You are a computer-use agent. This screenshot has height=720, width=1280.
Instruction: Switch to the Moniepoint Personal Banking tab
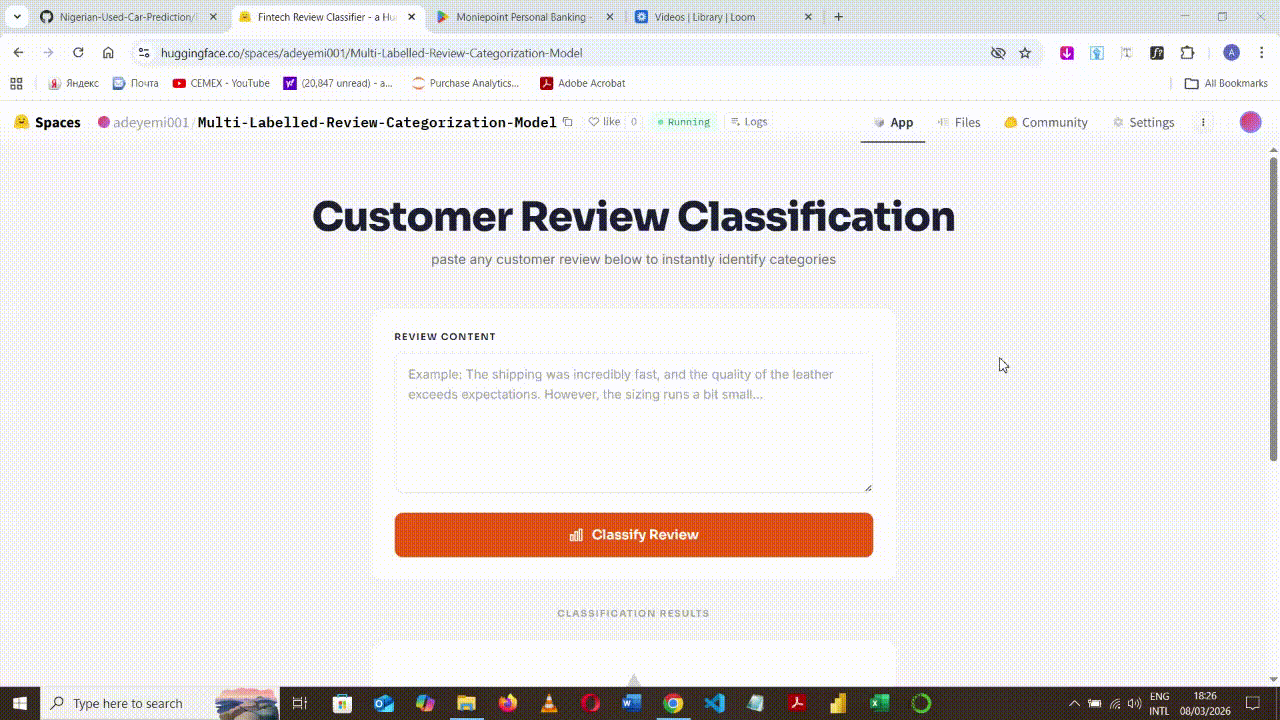click(x=525, y=17)
